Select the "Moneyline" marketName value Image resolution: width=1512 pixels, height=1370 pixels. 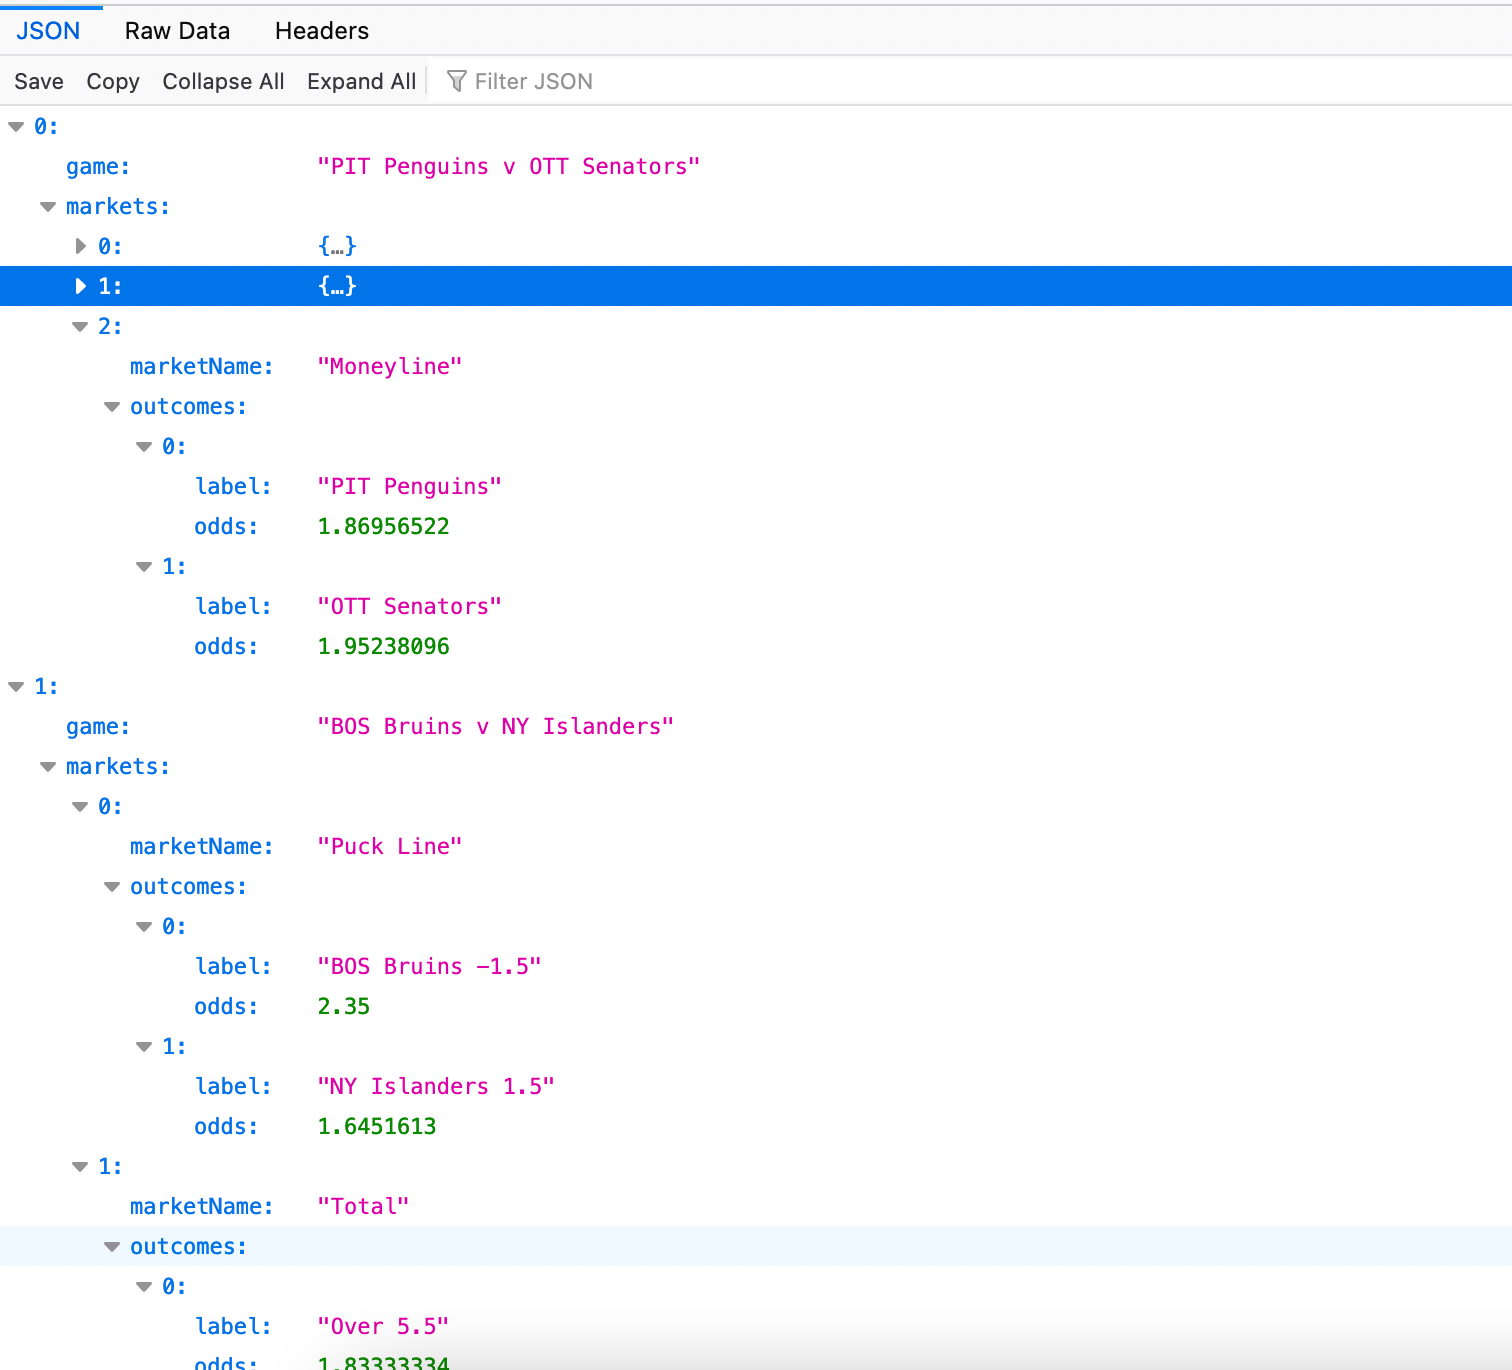(x=390, y=366)
